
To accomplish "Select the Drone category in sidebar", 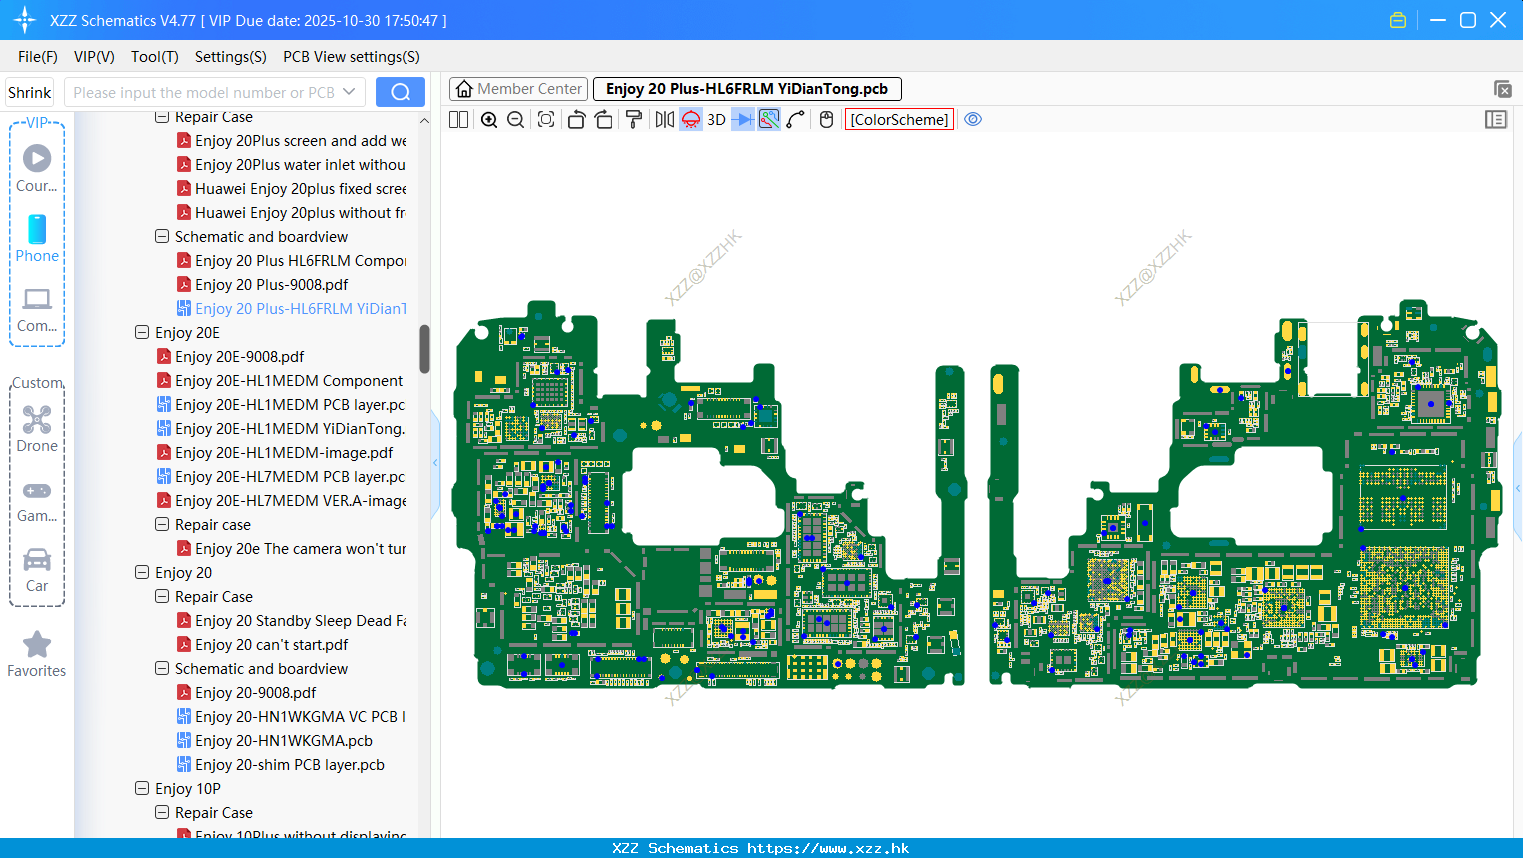I will tap(37, 428).
